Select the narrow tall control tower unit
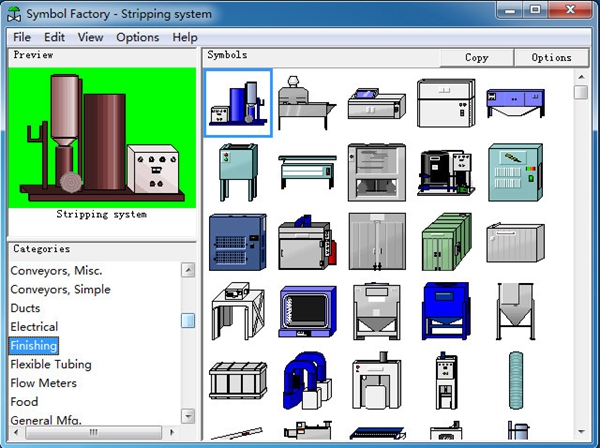The height and width of the screenshot is (448, 600). pos(446,380)
